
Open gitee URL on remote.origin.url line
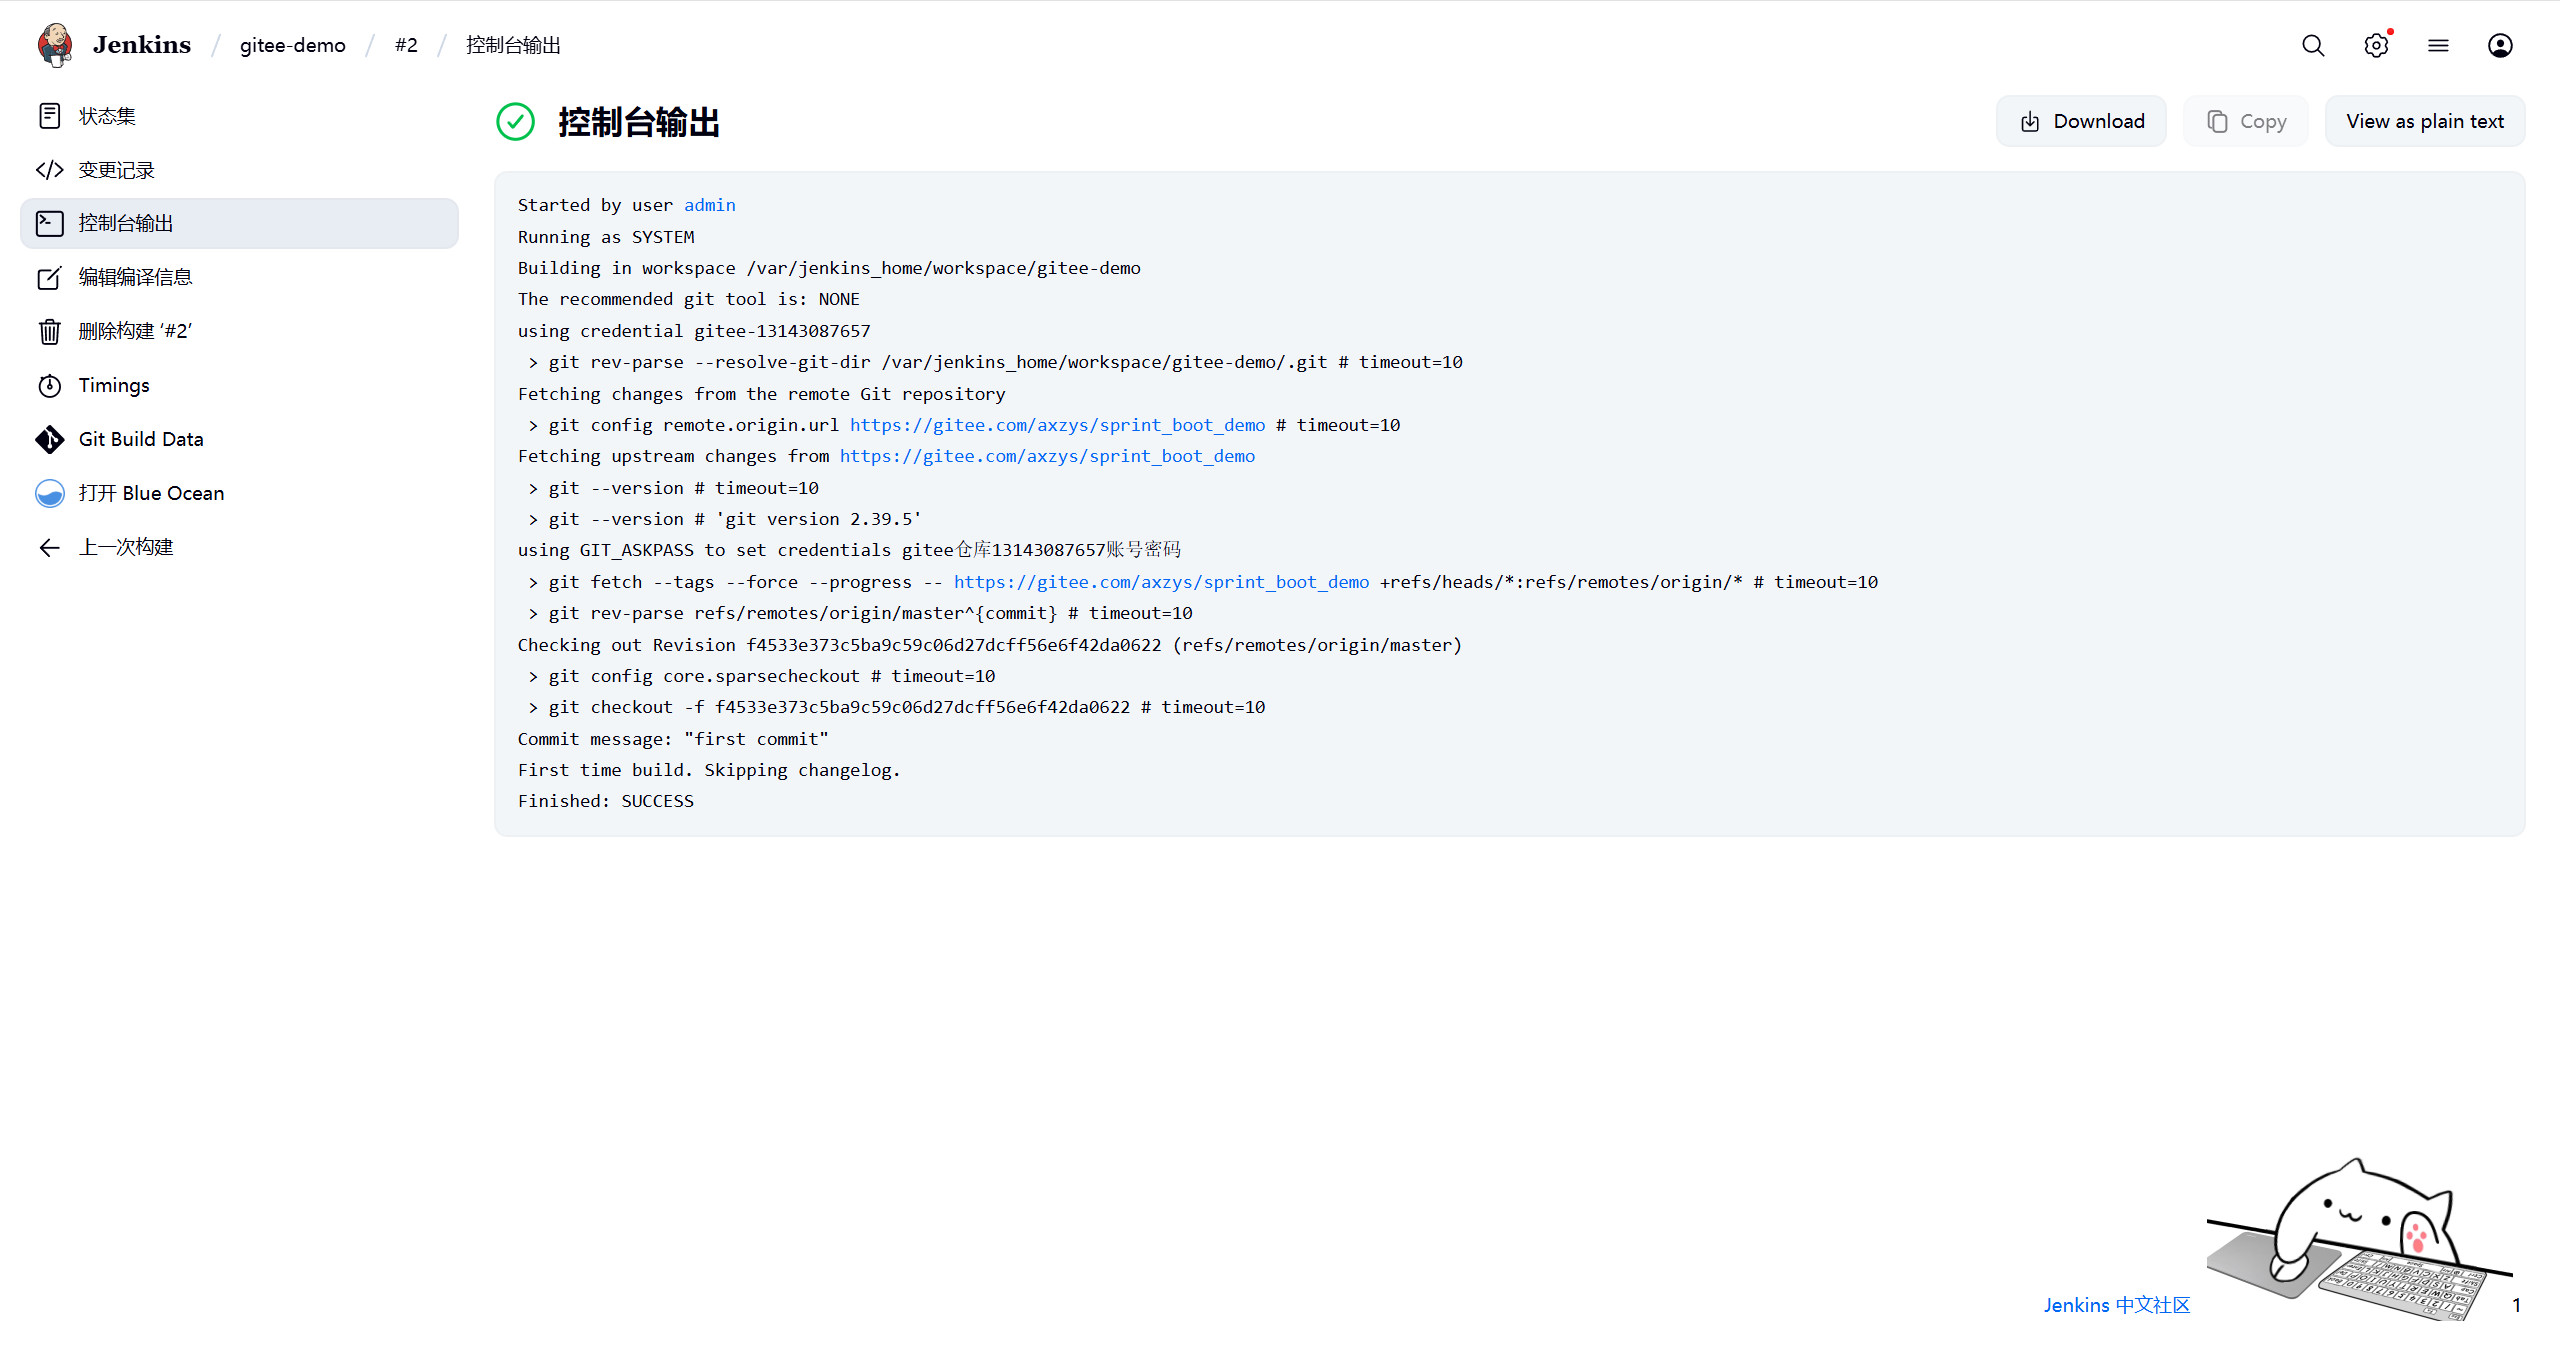(1058, 425)
